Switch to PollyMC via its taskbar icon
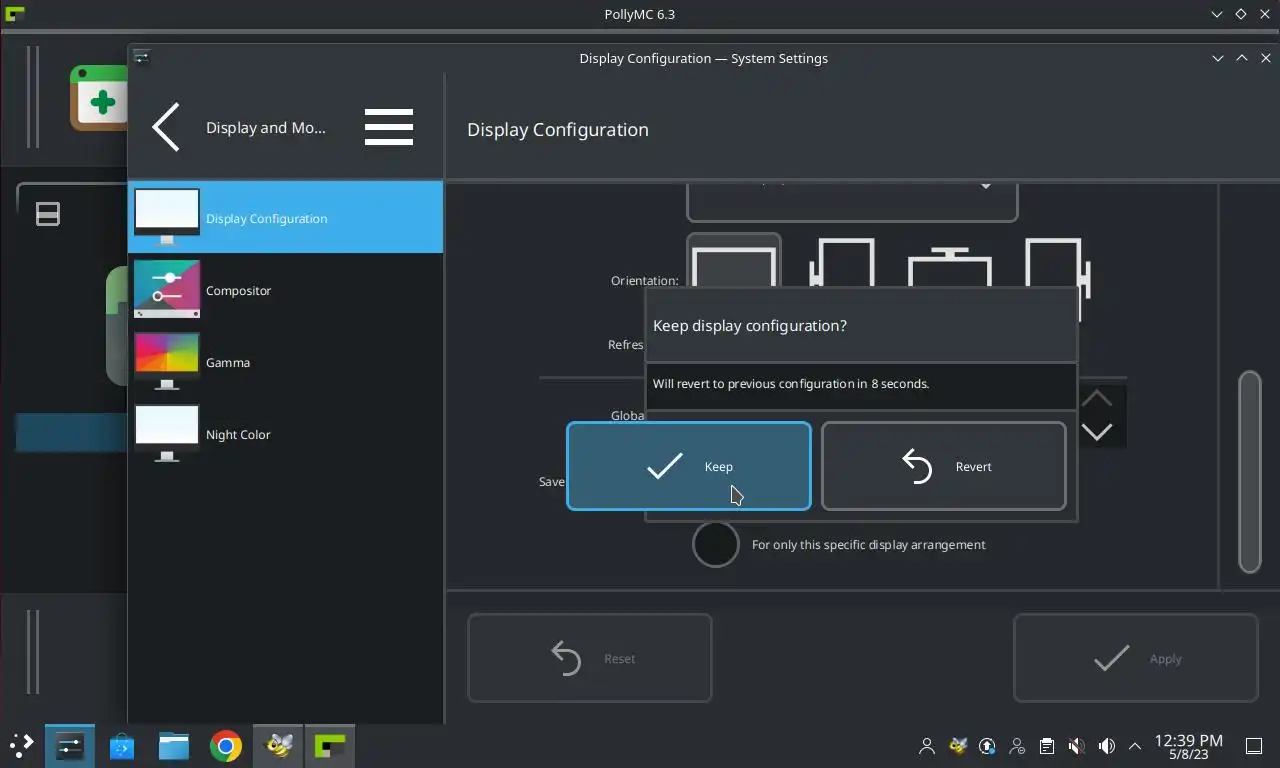 coord(330,745)
